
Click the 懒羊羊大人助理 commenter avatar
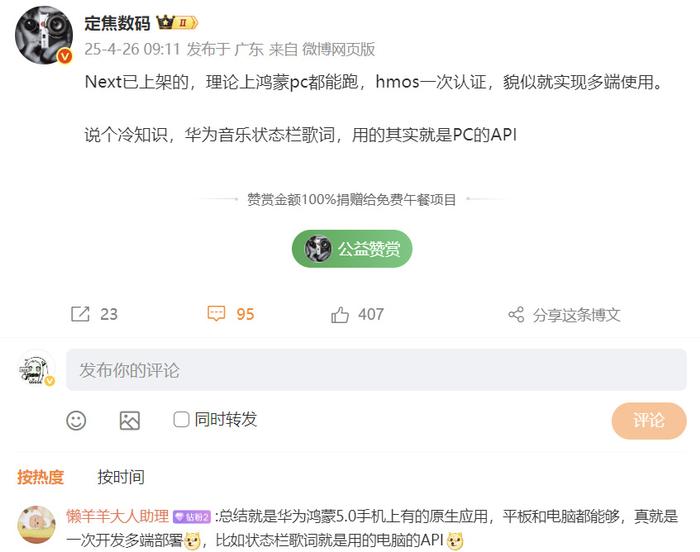[37, 525]
